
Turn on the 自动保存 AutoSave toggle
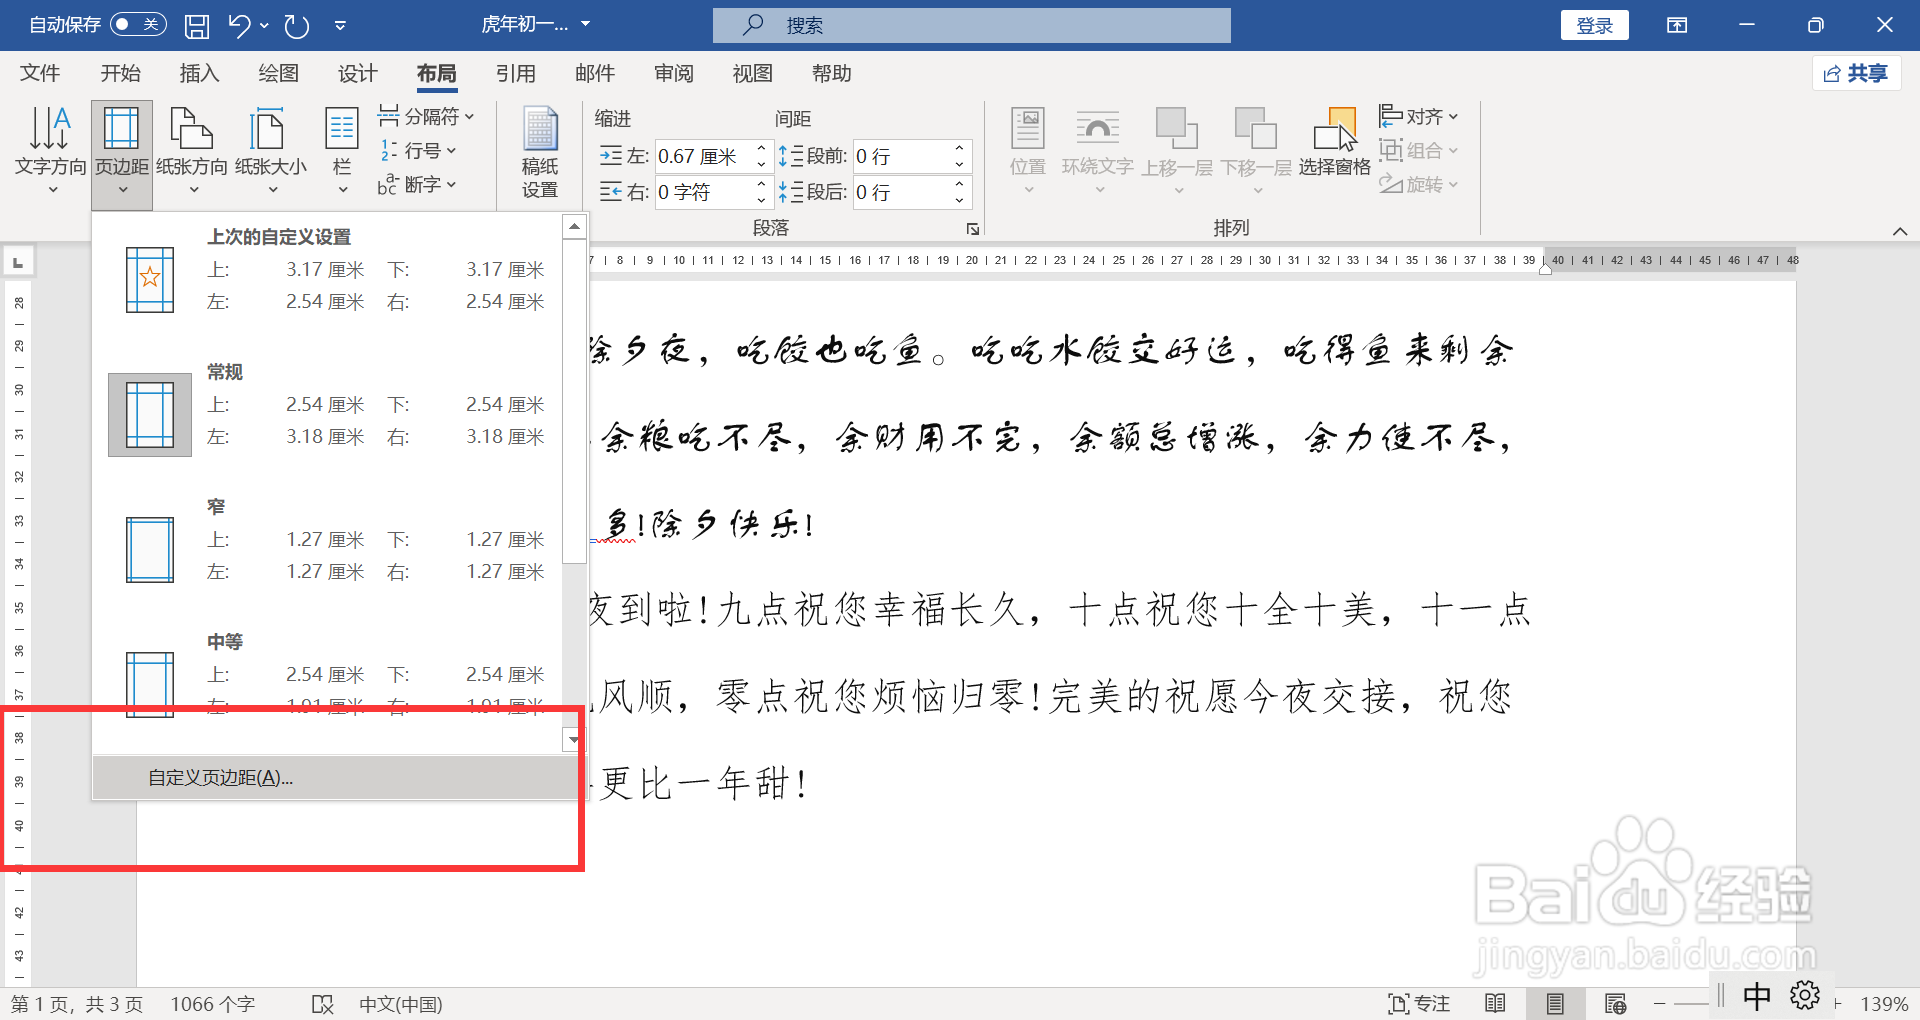138,24
